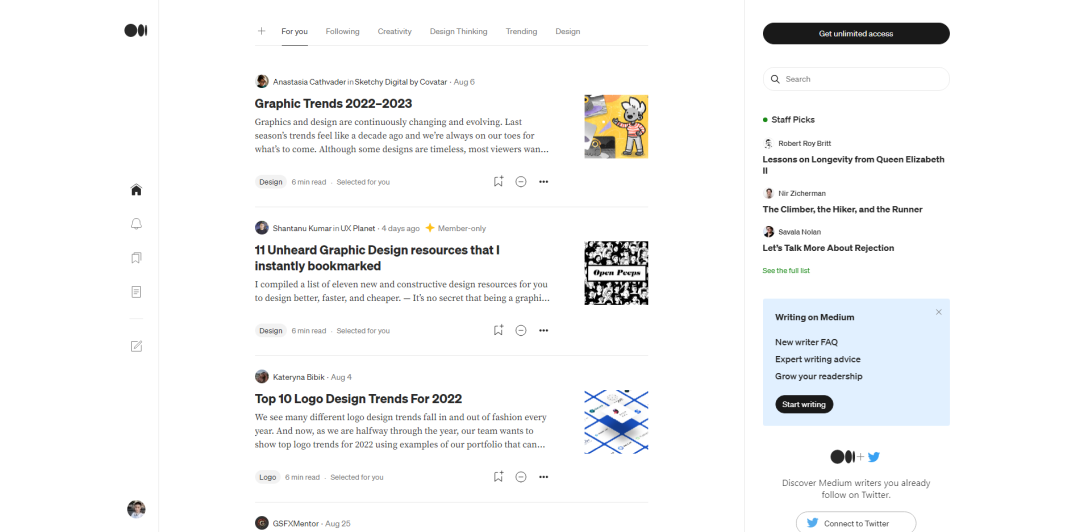Viewport: 1080px width, 532px height.
Task: Click the Medium logo in the sidebar
Action: [136, 30]
